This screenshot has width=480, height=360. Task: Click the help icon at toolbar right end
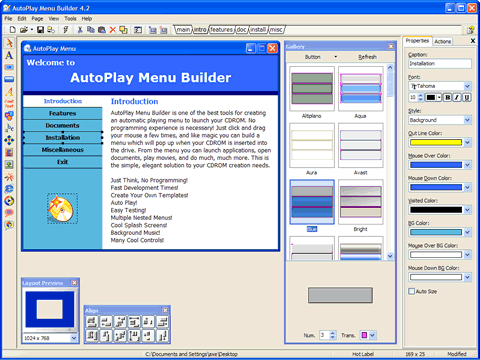471,30
